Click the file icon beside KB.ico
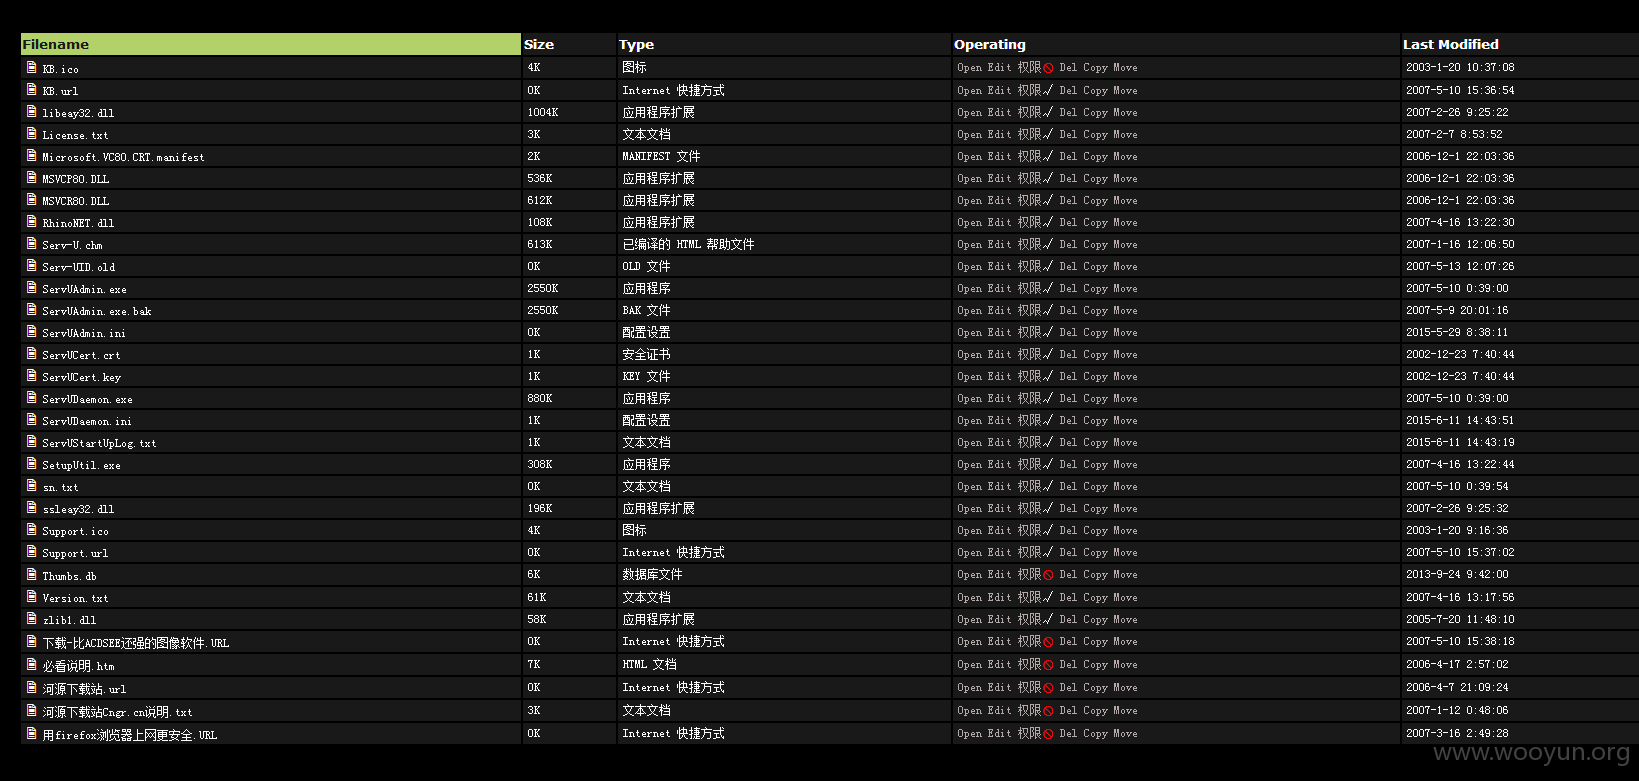Screen dimensions: 1639x781 [x=32, y=67]
